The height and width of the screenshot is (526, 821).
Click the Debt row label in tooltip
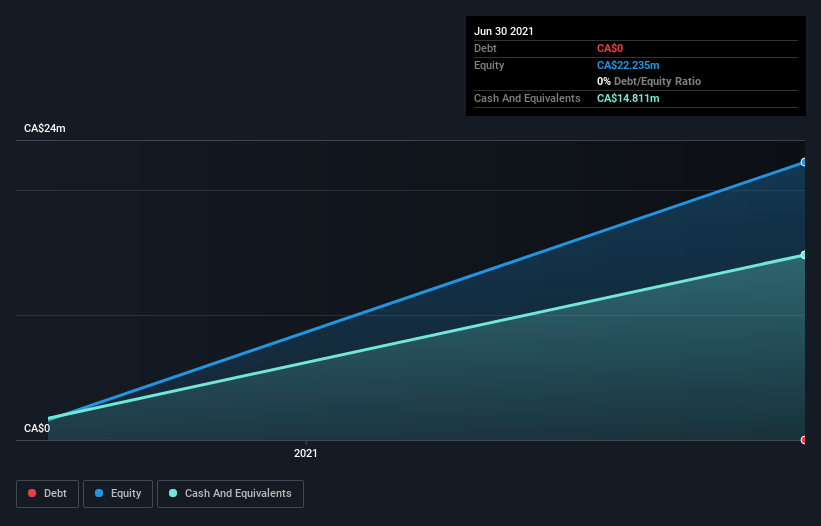click(485, 49)
